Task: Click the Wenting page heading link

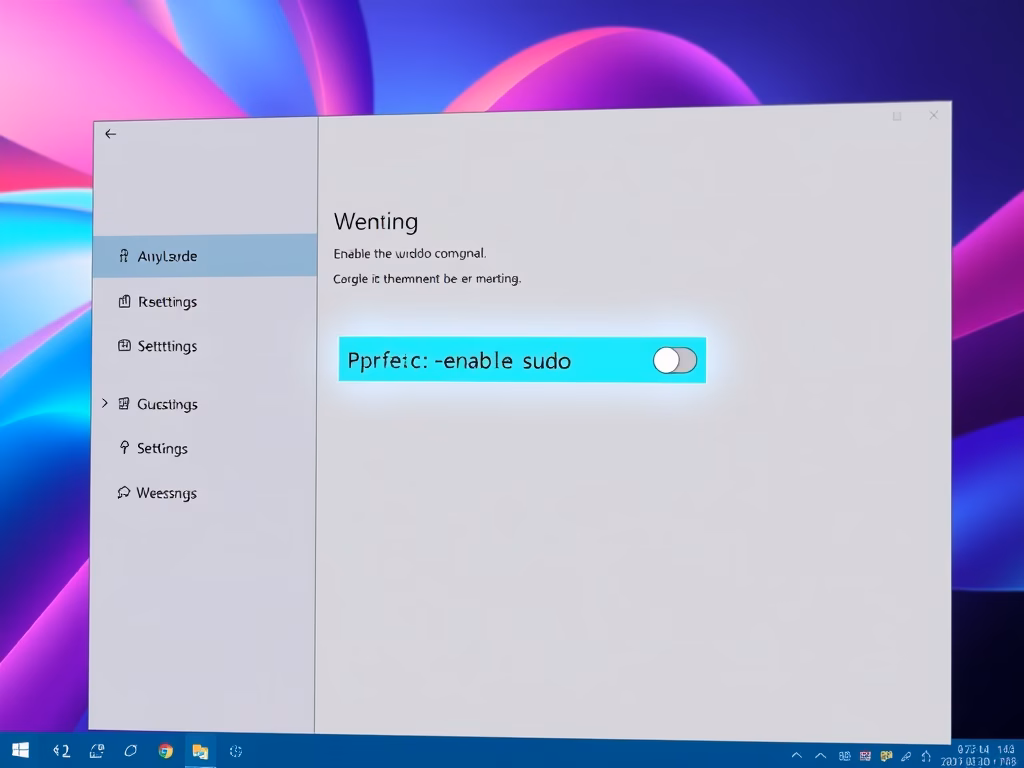Action: pos(376,221)
